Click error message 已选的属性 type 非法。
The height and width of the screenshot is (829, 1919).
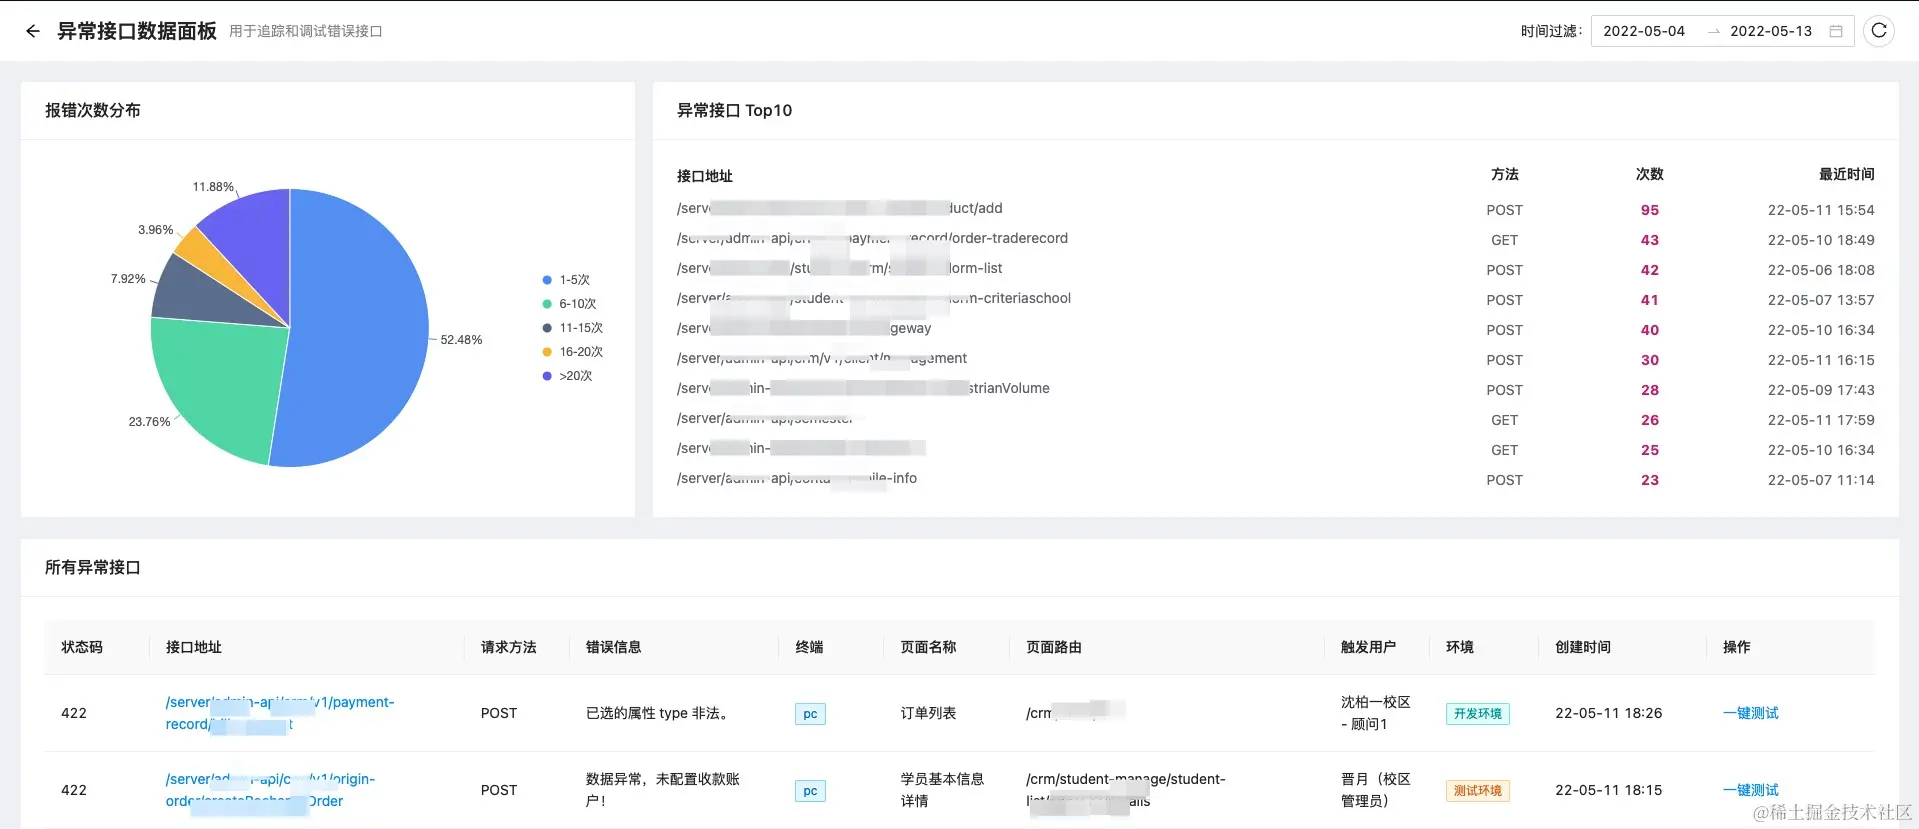(x=660, y=713)
